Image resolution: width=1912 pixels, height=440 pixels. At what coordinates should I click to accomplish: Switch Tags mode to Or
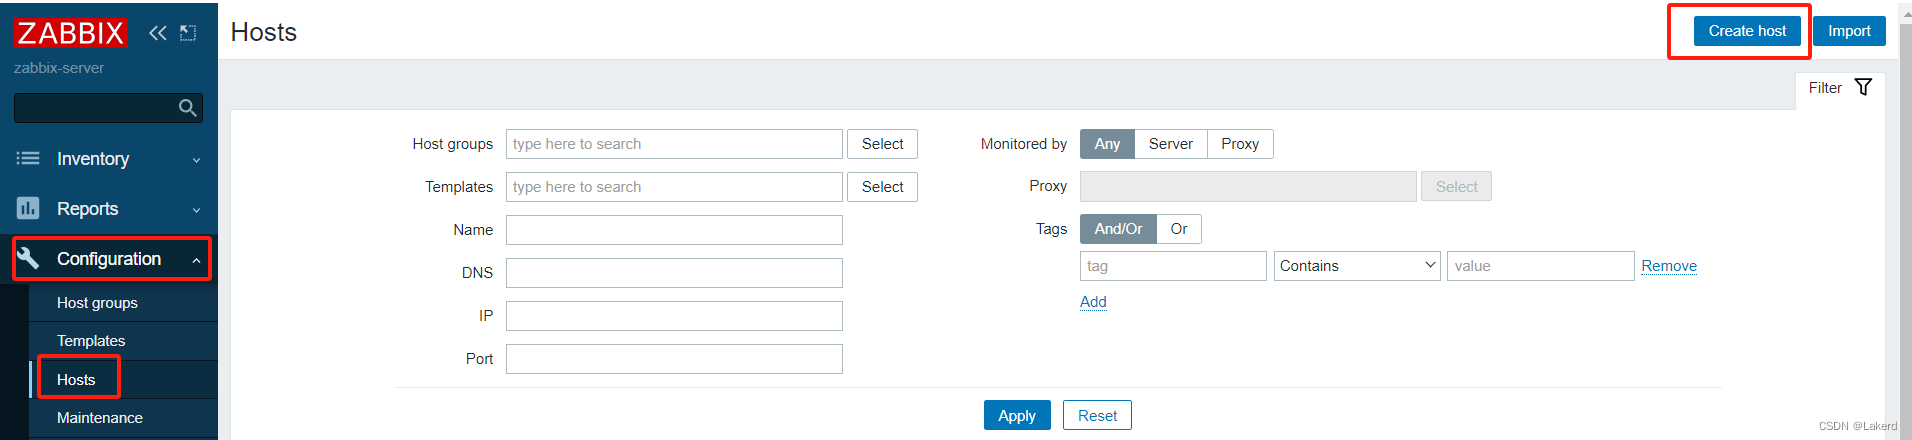point(1179,229)
